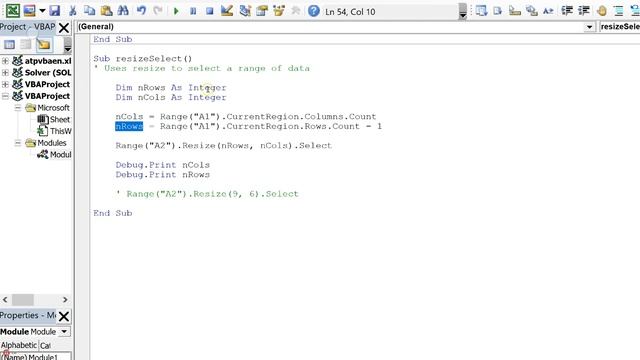Image resolution: width=640 pixels, height=360 pixels.
Task: Click the disabled Toolbox icon
Action: click(x=296, y=11)
